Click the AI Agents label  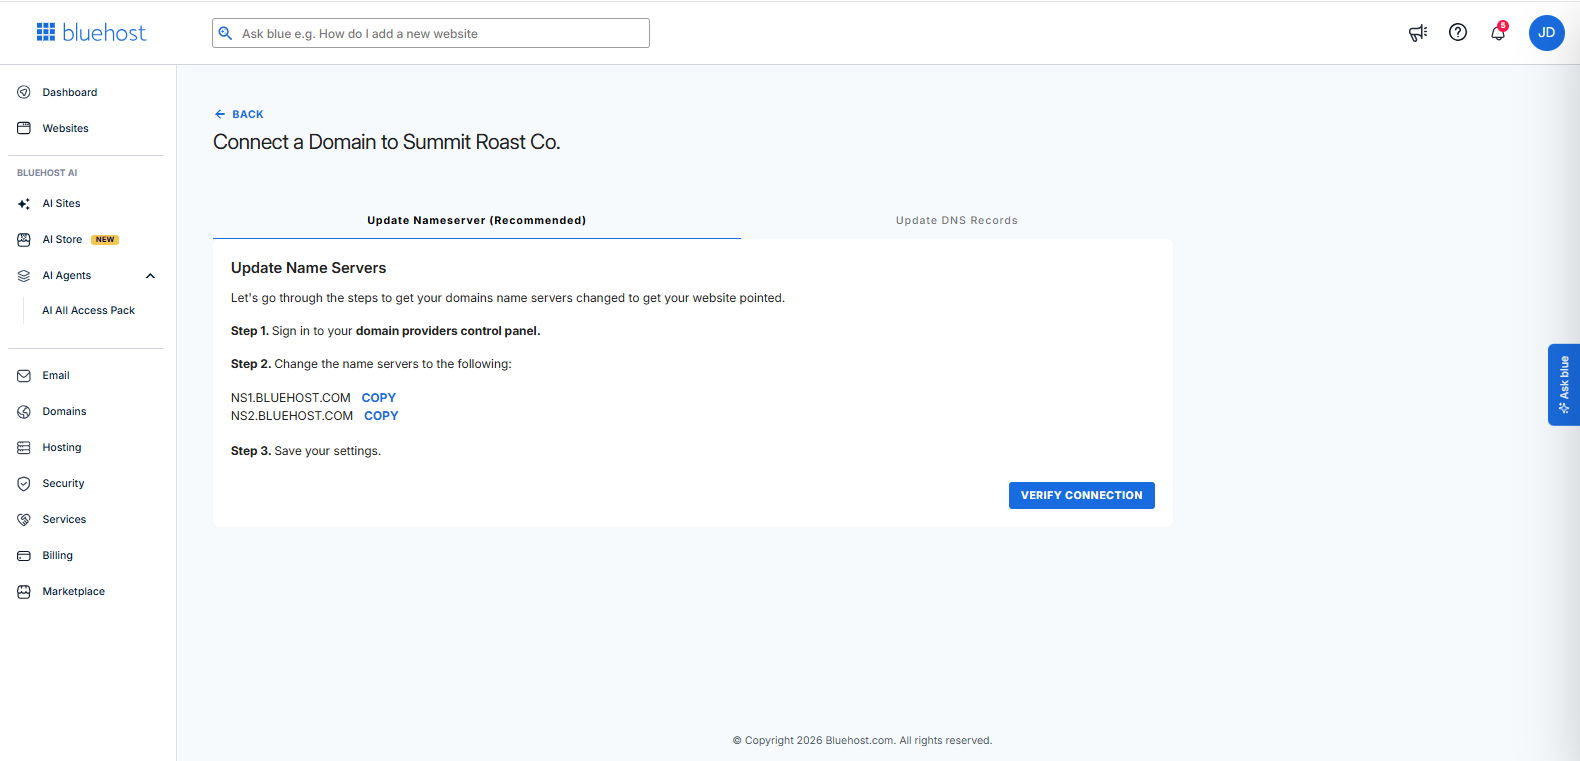point(67,276)
